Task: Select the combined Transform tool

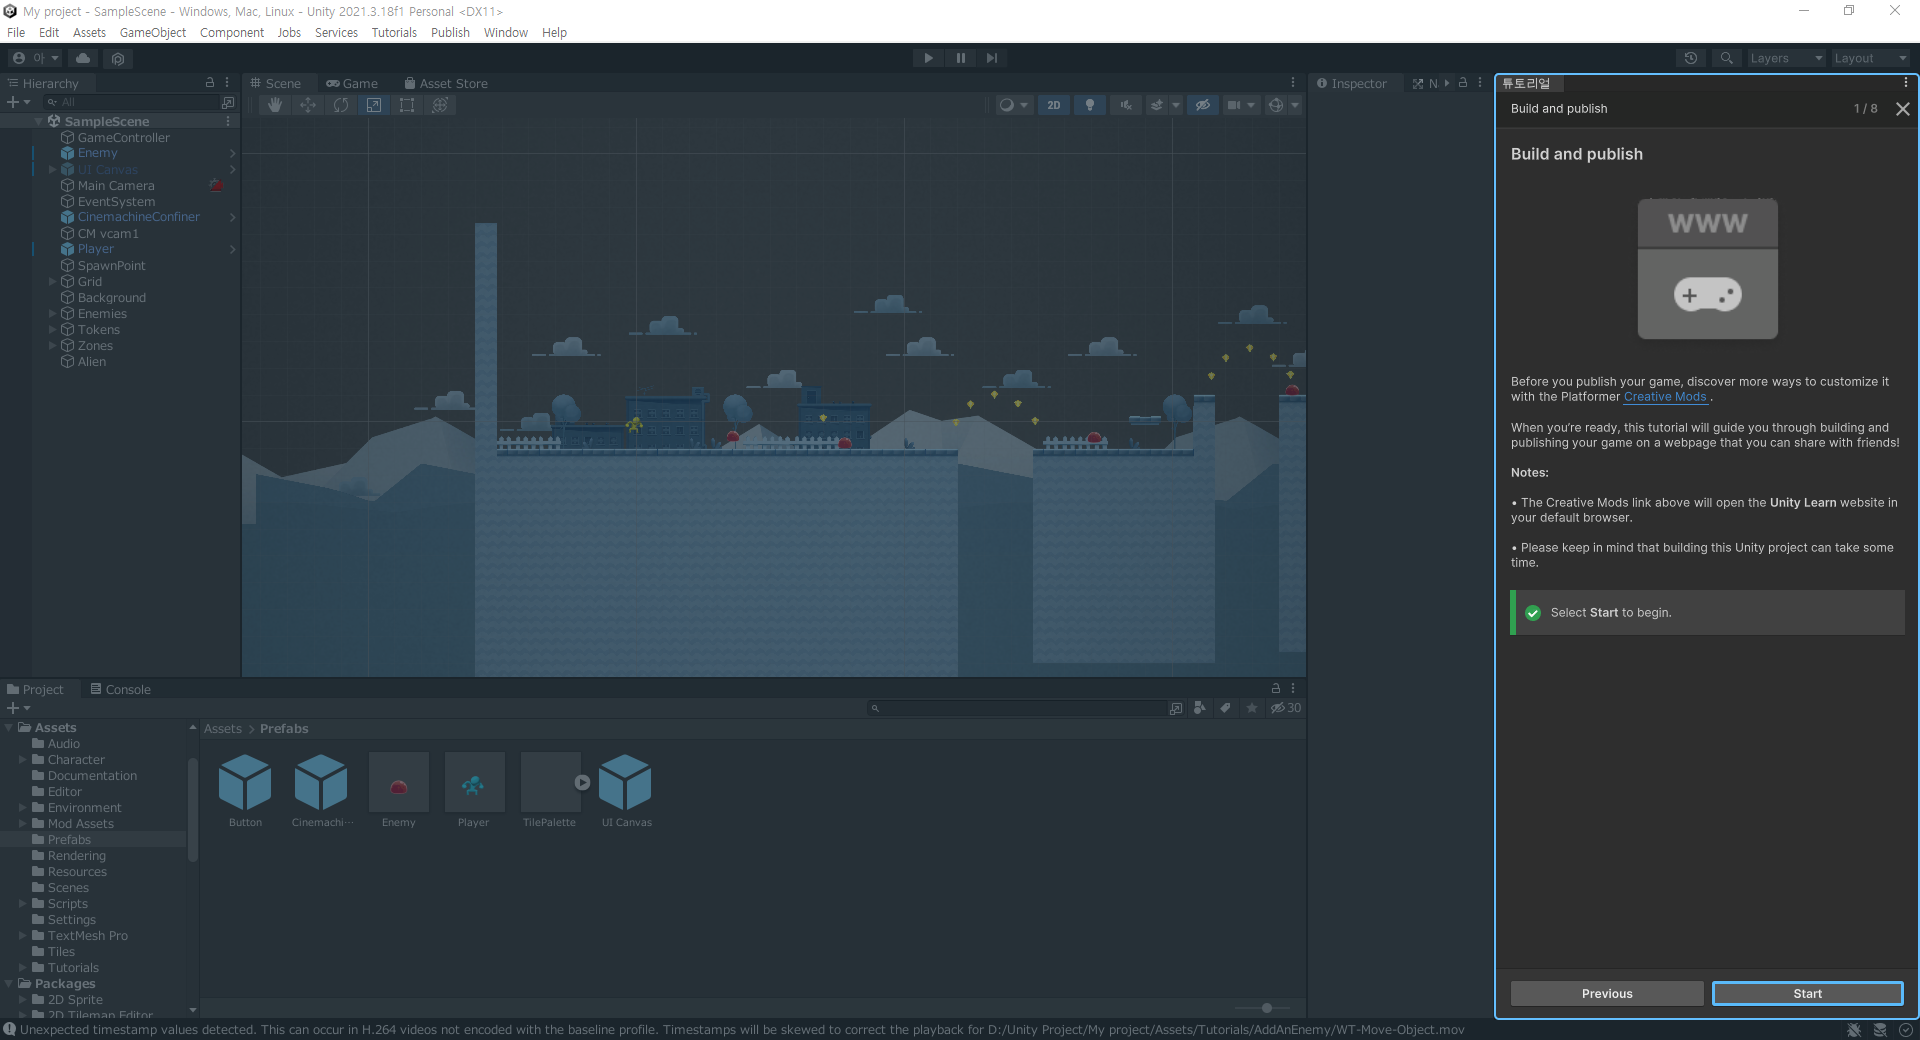Action: click(440, 105)
